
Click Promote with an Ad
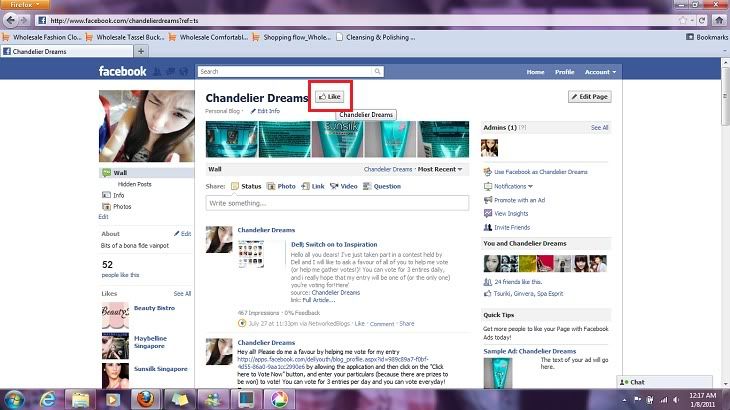pyautogui.click(x=519, y=200)
